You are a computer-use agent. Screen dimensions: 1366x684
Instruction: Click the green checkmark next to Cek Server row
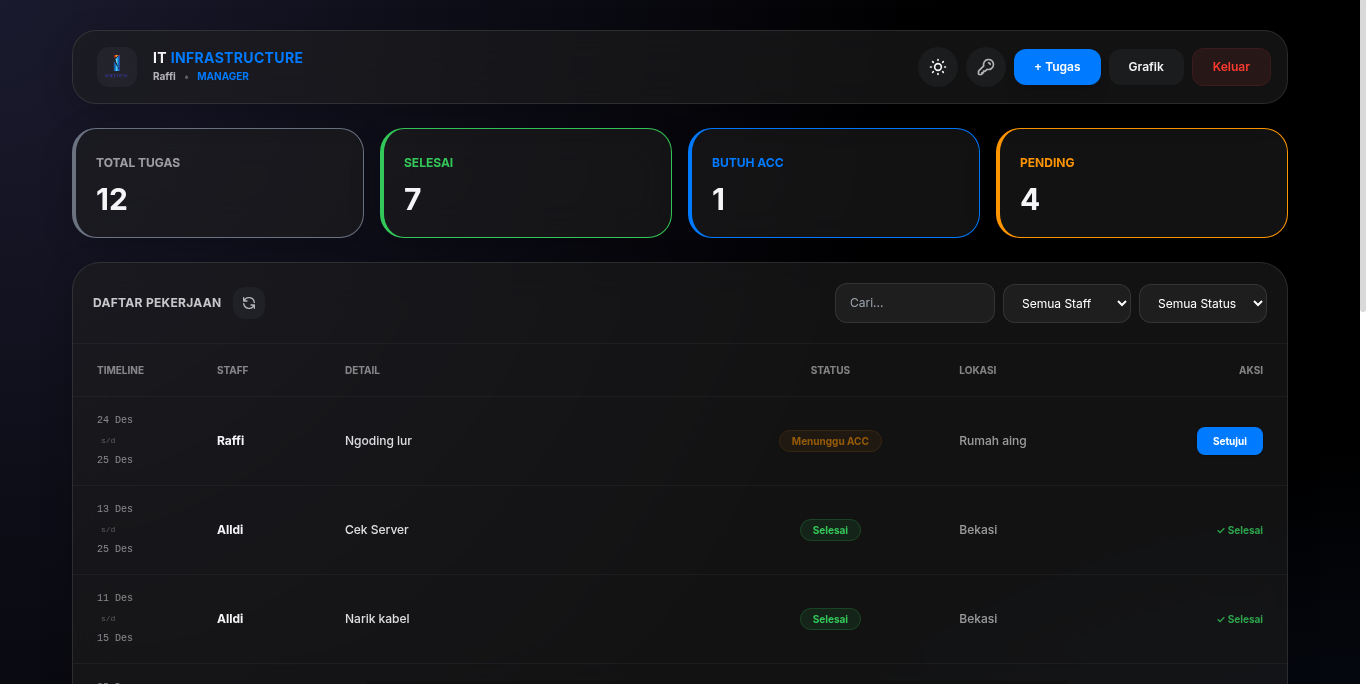pos(1239,530)
